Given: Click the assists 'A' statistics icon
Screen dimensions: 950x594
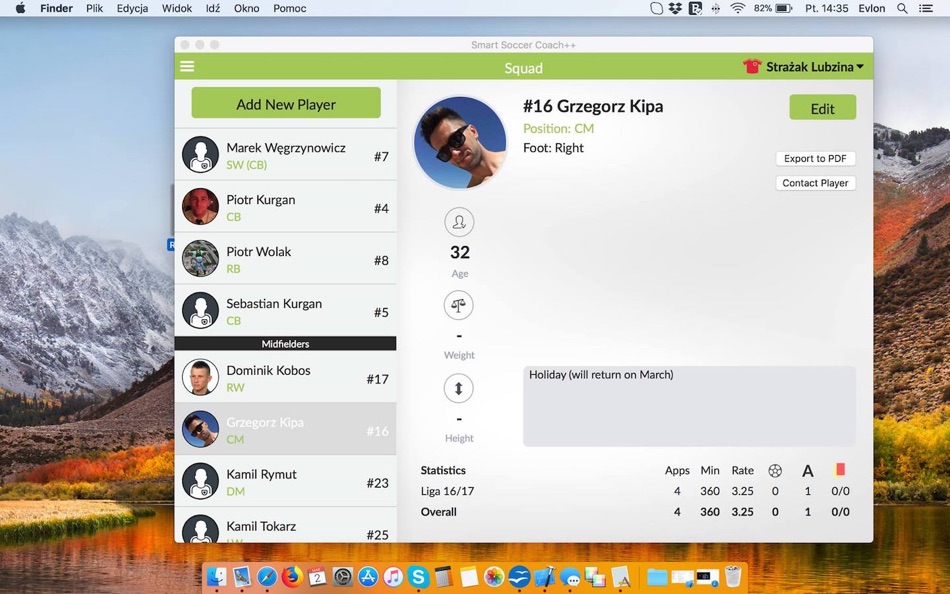Looking at the screenshot, I should [807, 470].
